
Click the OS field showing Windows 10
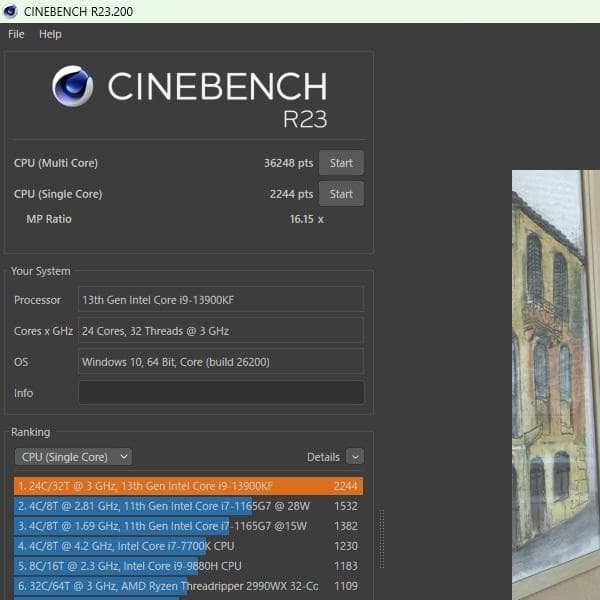(221, 362)
